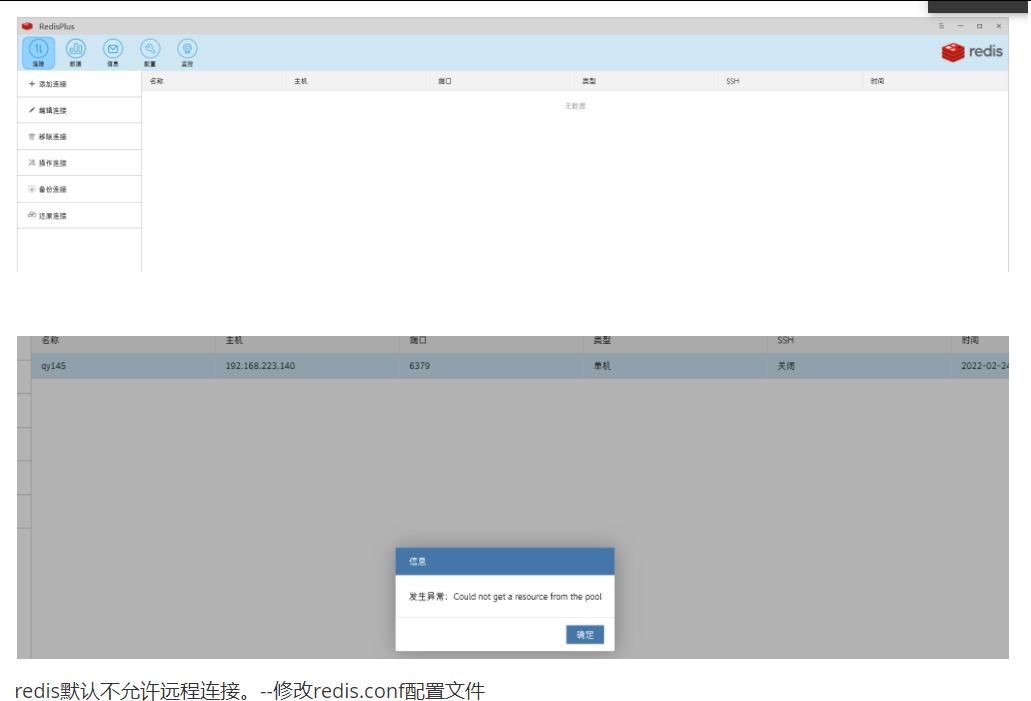Click 确定 button in the error dialog
The height and width of the screenshot is (701, 1031).
click(x=585, y=635)
